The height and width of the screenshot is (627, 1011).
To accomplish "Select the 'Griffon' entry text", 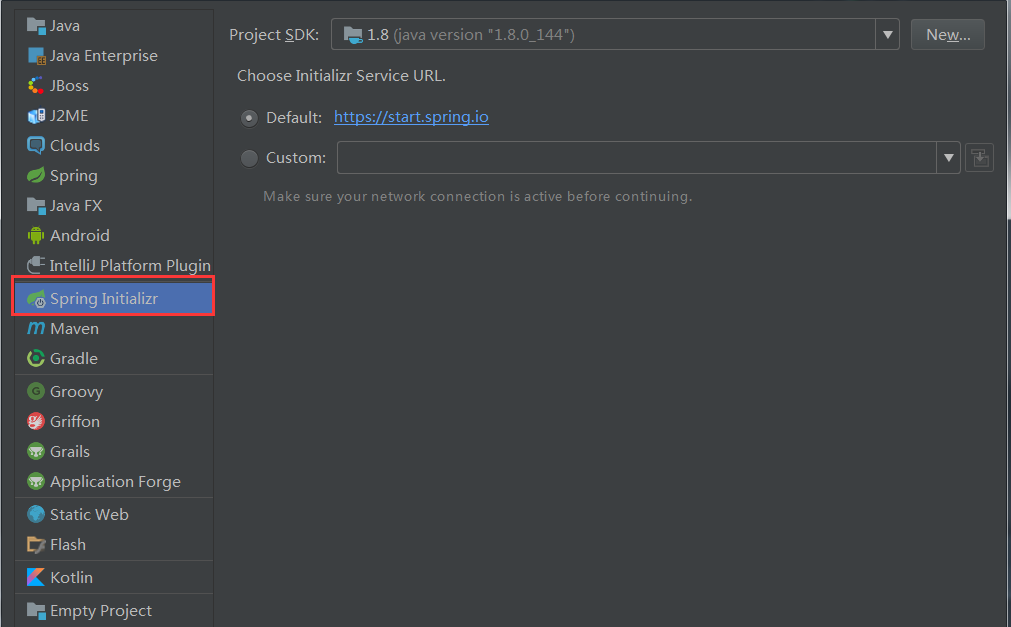I will pos(75,422).
